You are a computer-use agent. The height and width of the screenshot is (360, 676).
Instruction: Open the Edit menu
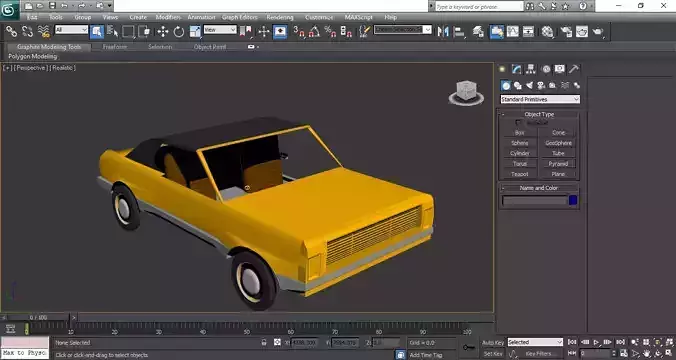32,17
